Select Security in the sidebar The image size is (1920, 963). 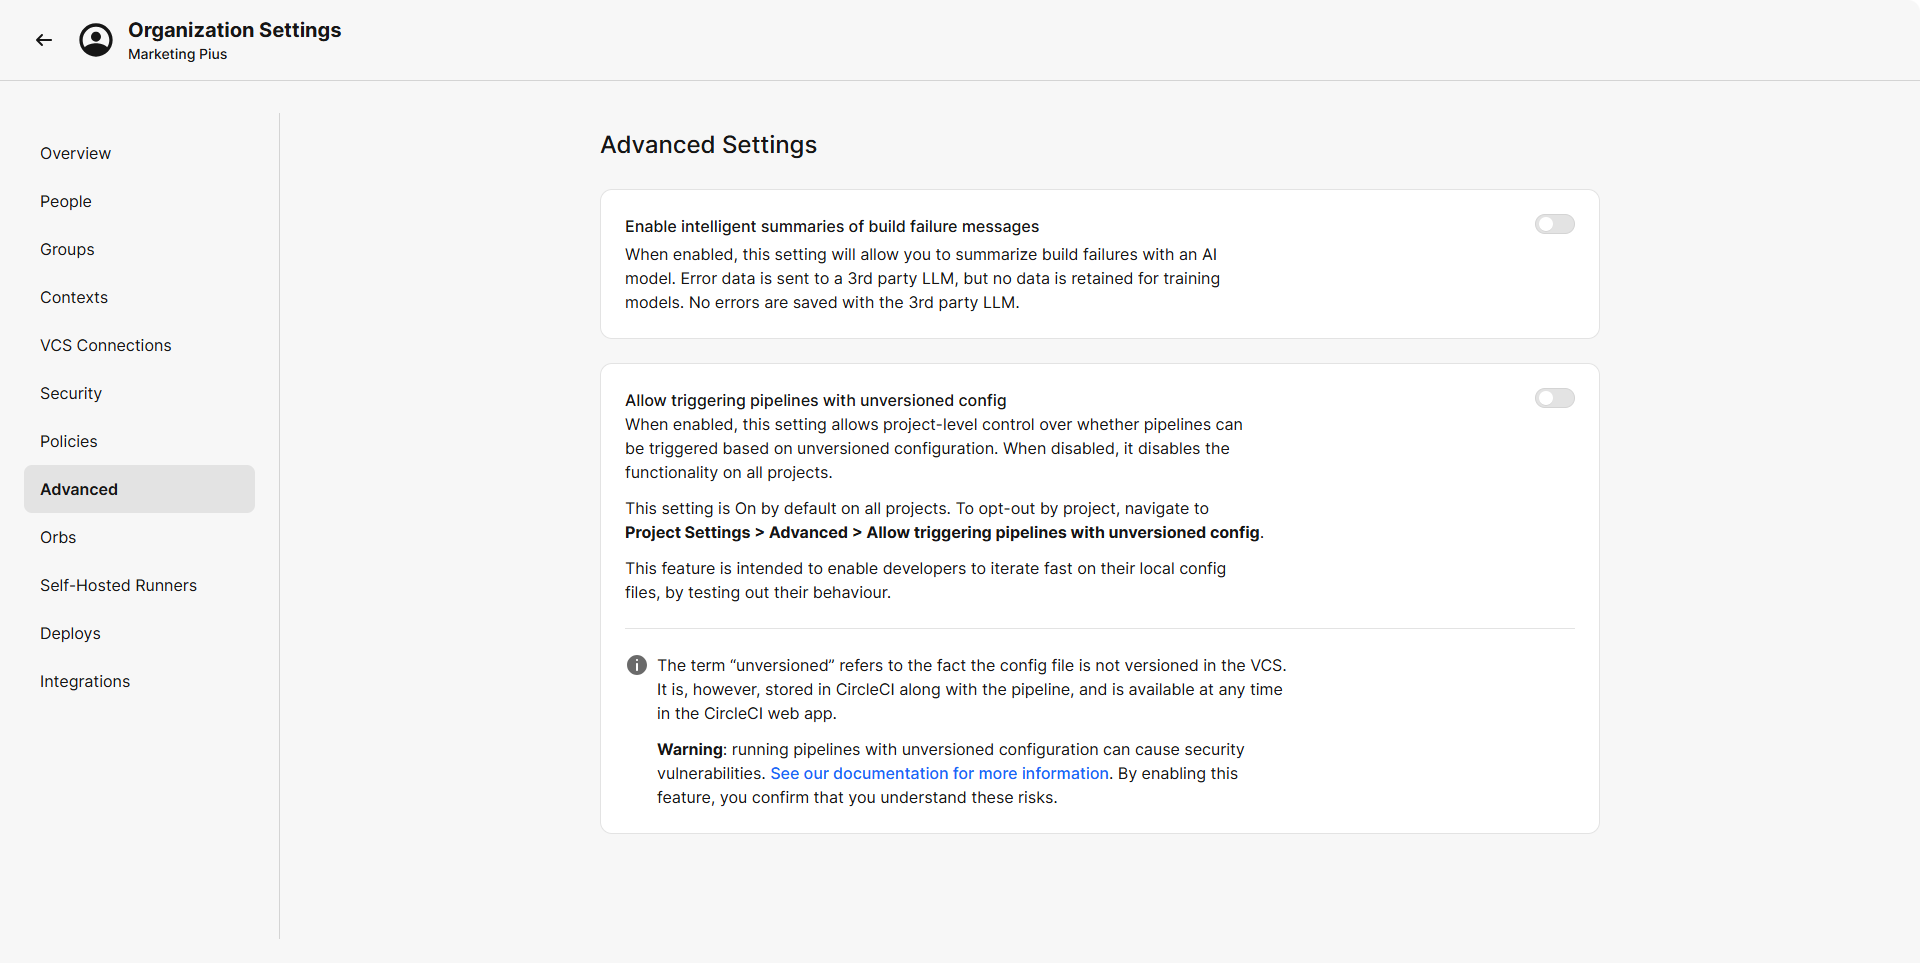coord(71,393)
